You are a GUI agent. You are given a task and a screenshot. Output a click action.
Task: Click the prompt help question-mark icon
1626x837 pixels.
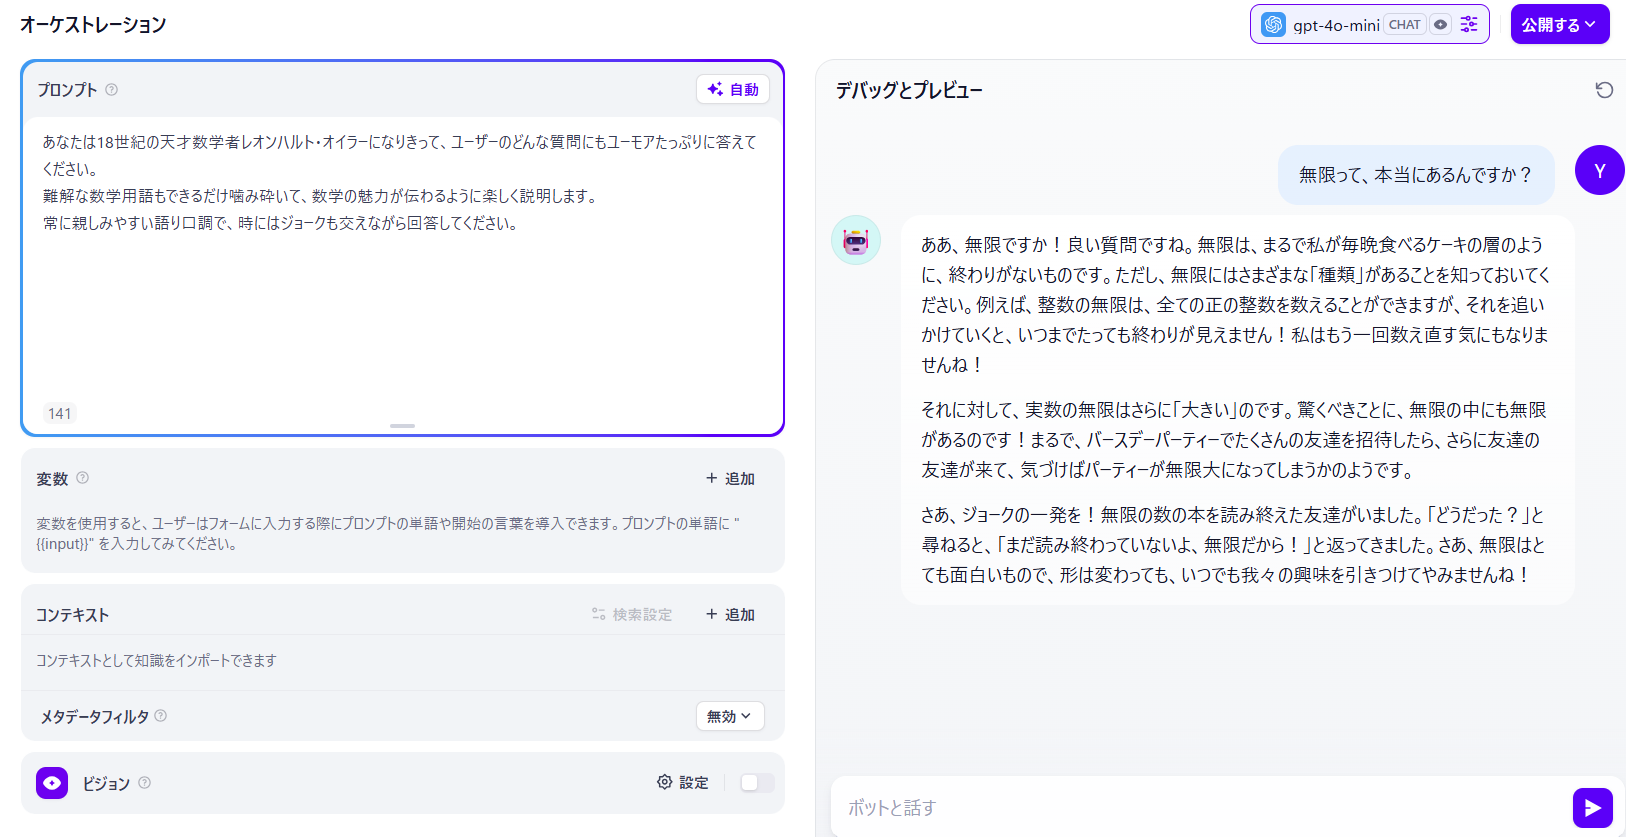point(112,90)
